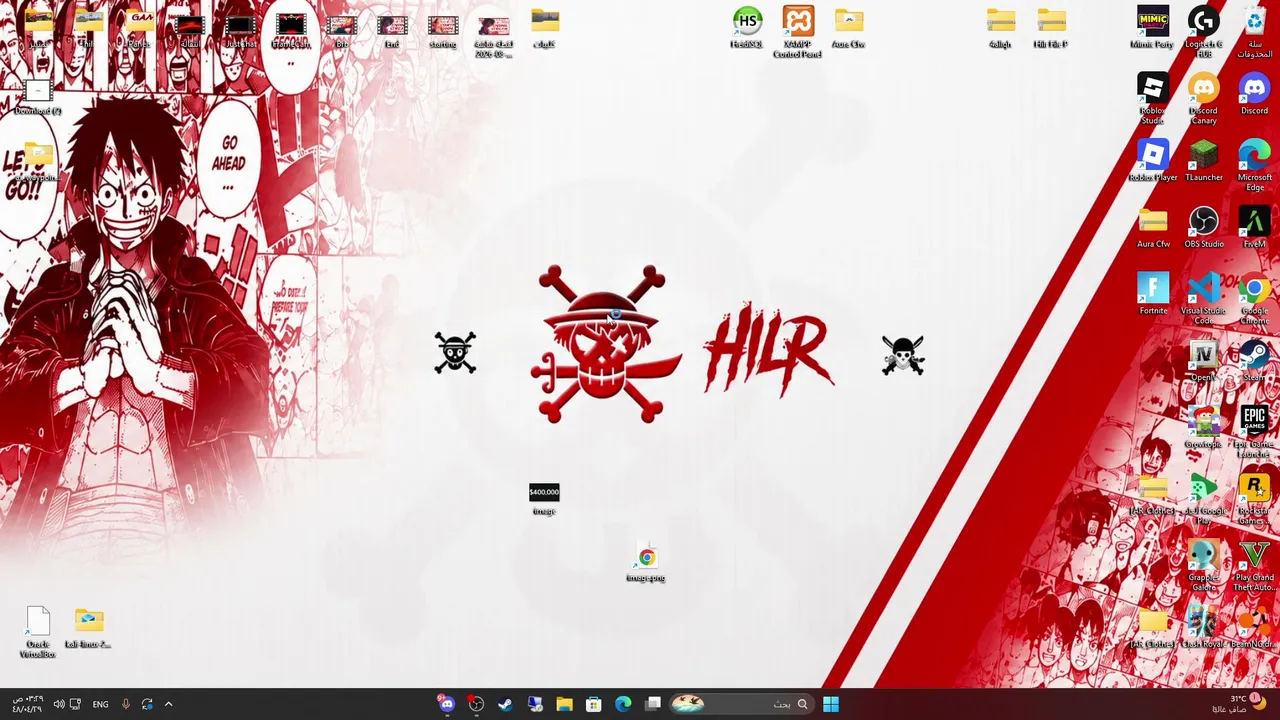Select the $400.000 image file thumbnail
Image resolution: width=1280 pixels, height=720 pixels.
(x=544, y=498)
